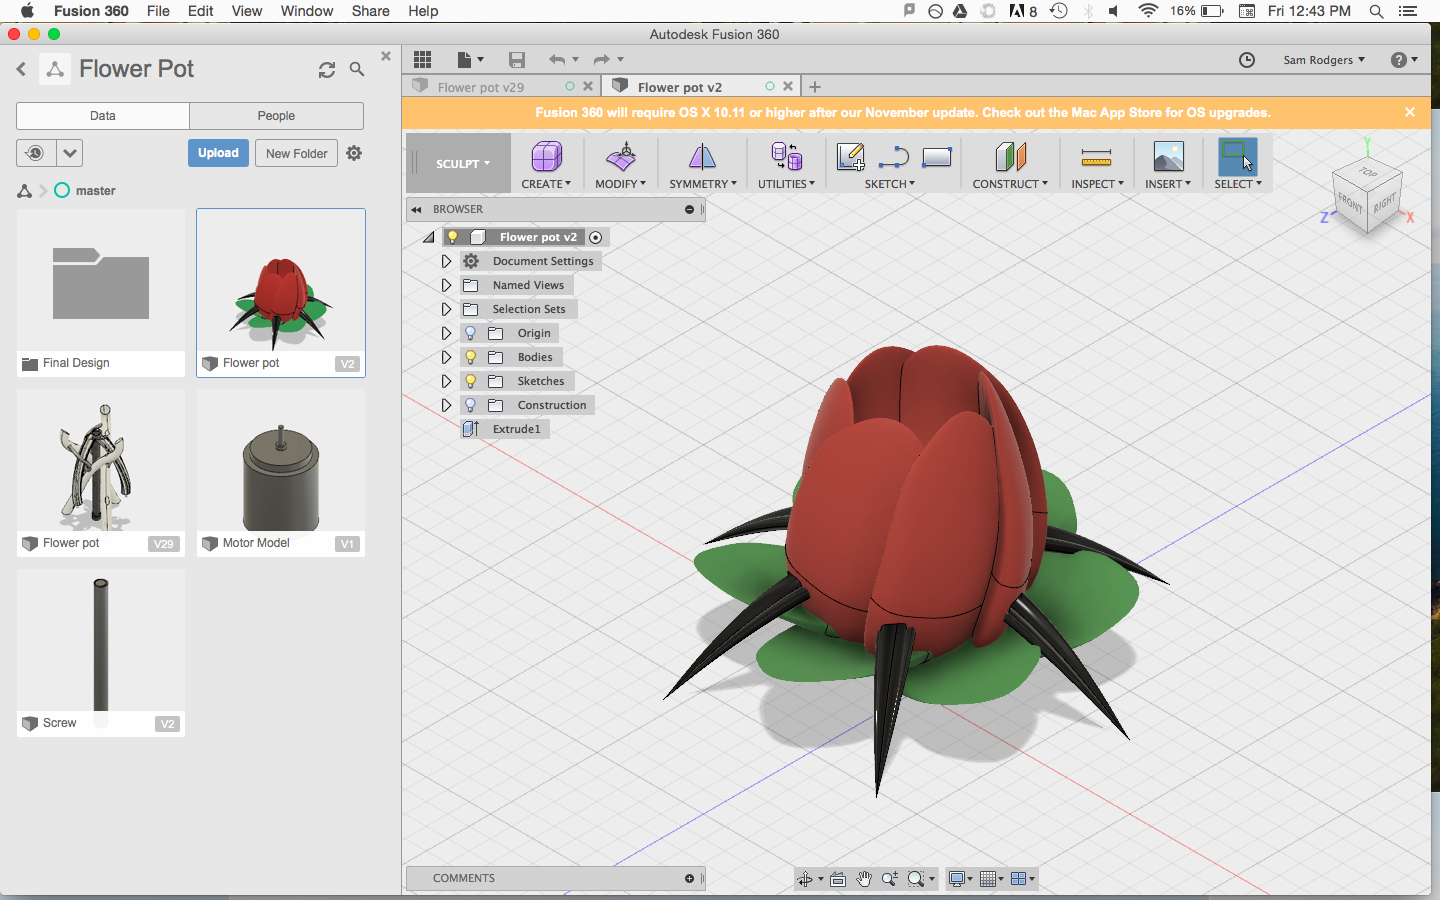Open the Motor Model thumbnail
This screenshot has width=1440, height=900.
[281, 473]
